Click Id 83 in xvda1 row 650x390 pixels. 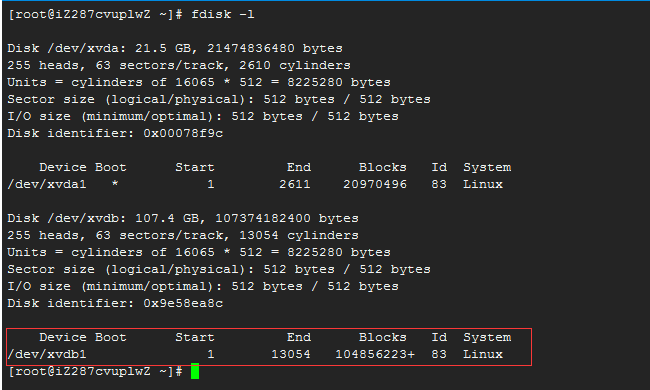coord(439,184)
